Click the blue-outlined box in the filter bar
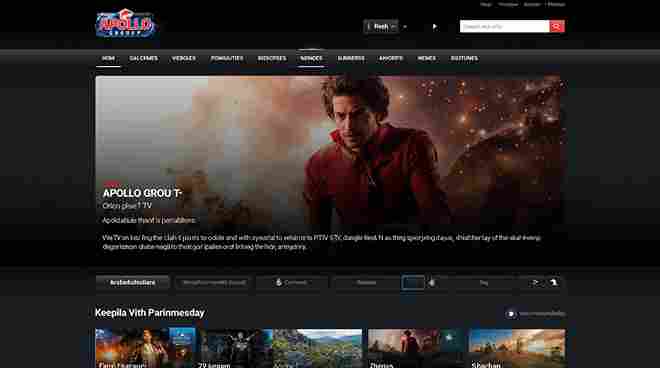660x368 pixels. point(413,283)
